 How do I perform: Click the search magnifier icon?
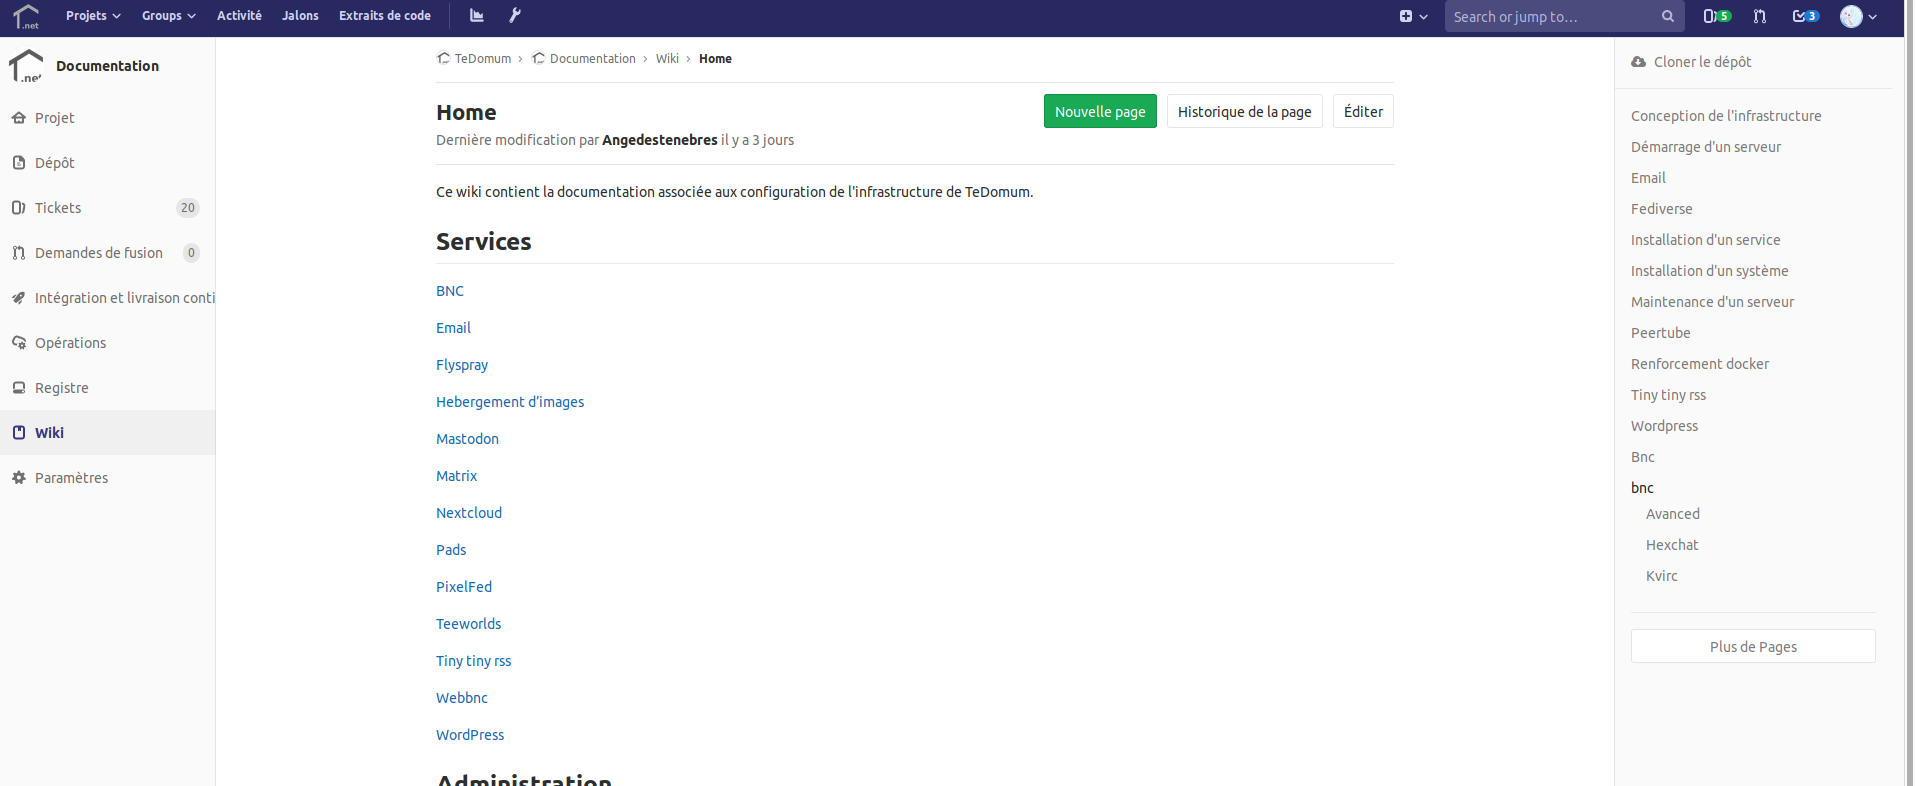1668,16
